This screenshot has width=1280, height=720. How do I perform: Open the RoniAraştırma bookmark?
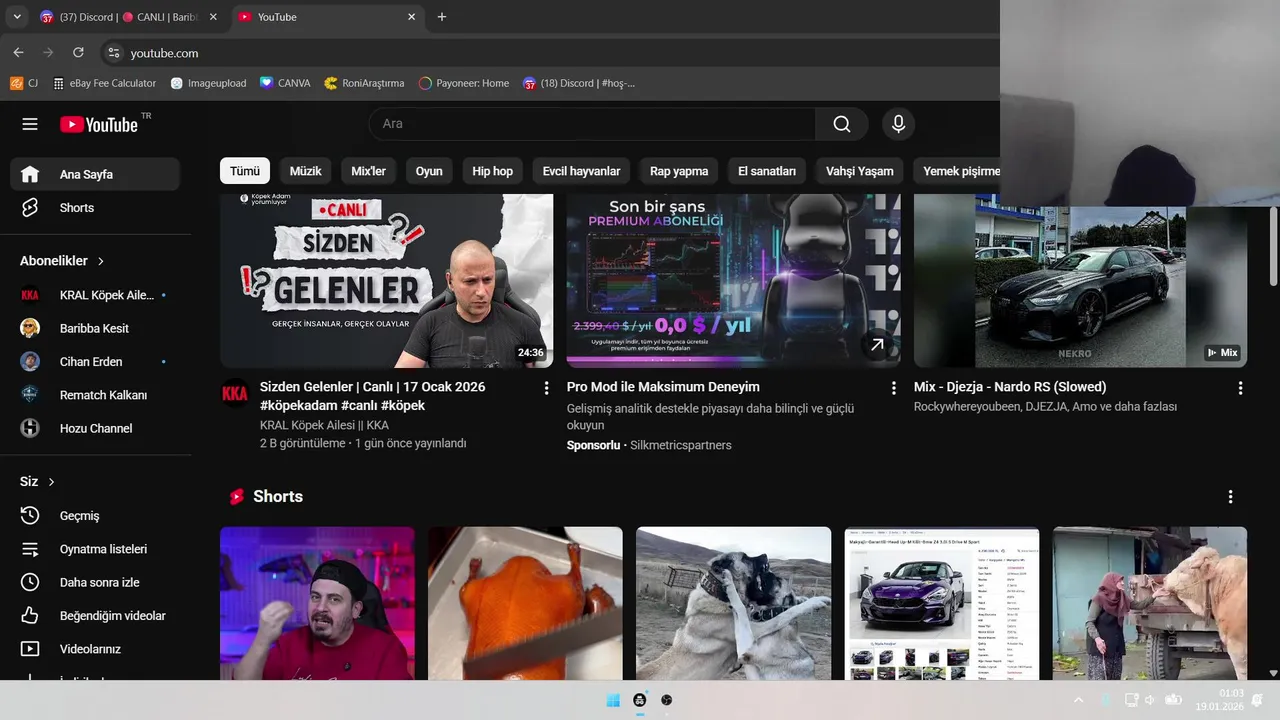pyautogui.click(x=364, y=83)
